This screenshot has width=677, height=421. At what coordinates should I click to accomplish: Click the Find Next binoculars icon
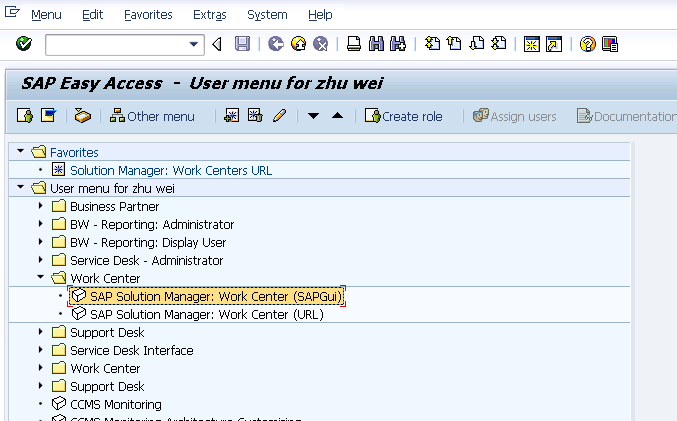(x=398, y=44)
